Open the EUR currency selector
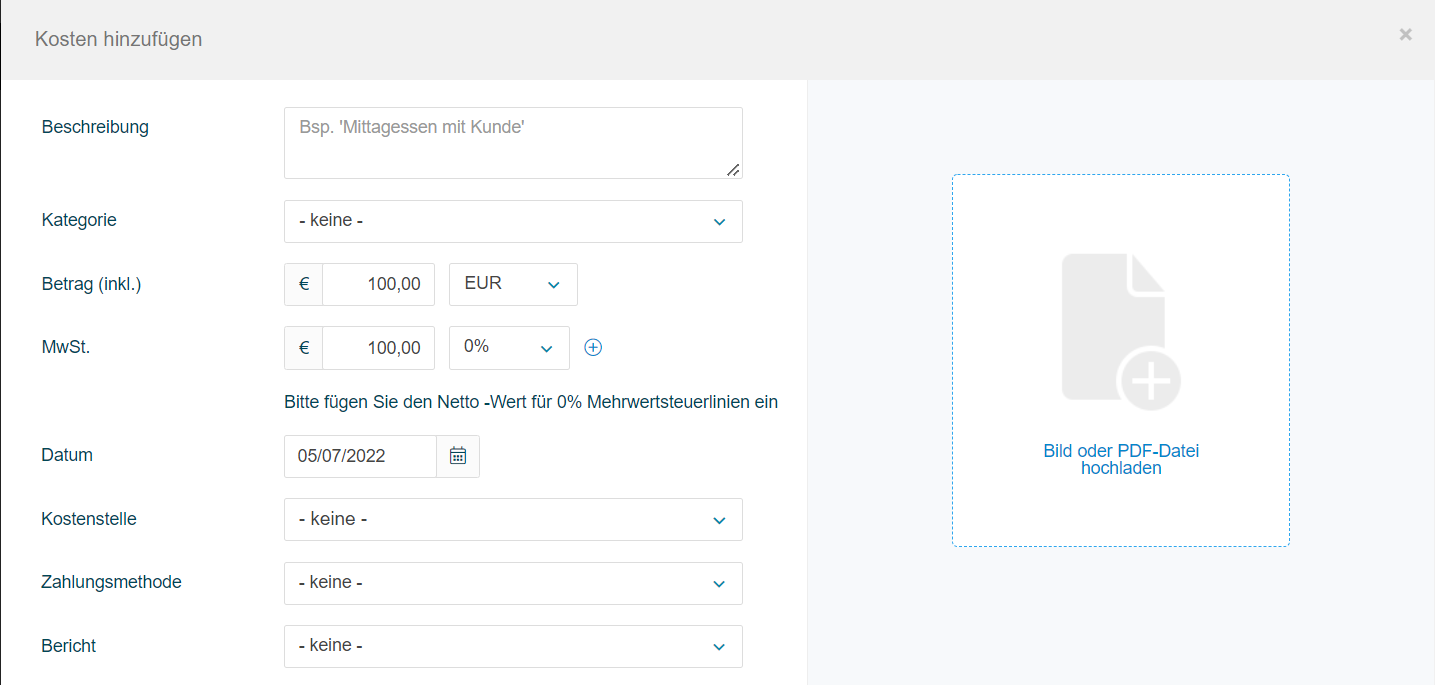This screenshot has height=685, width=1435. pyautogui.click(x=513, y=284)
